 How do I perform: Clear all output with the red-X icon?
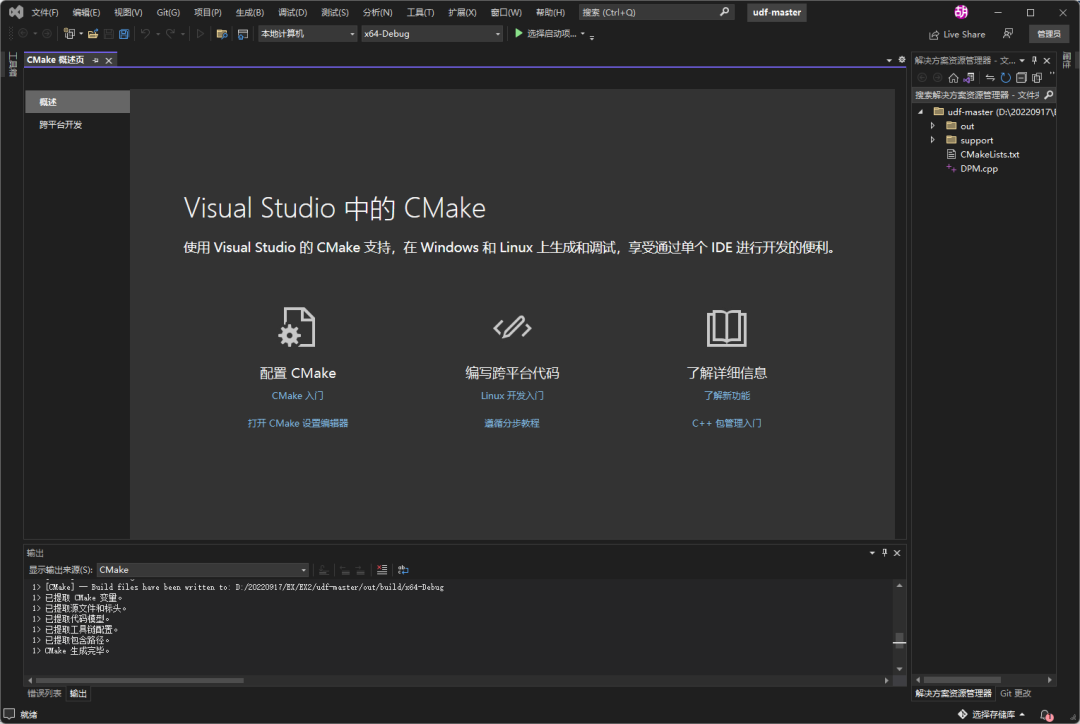(382, 570)
